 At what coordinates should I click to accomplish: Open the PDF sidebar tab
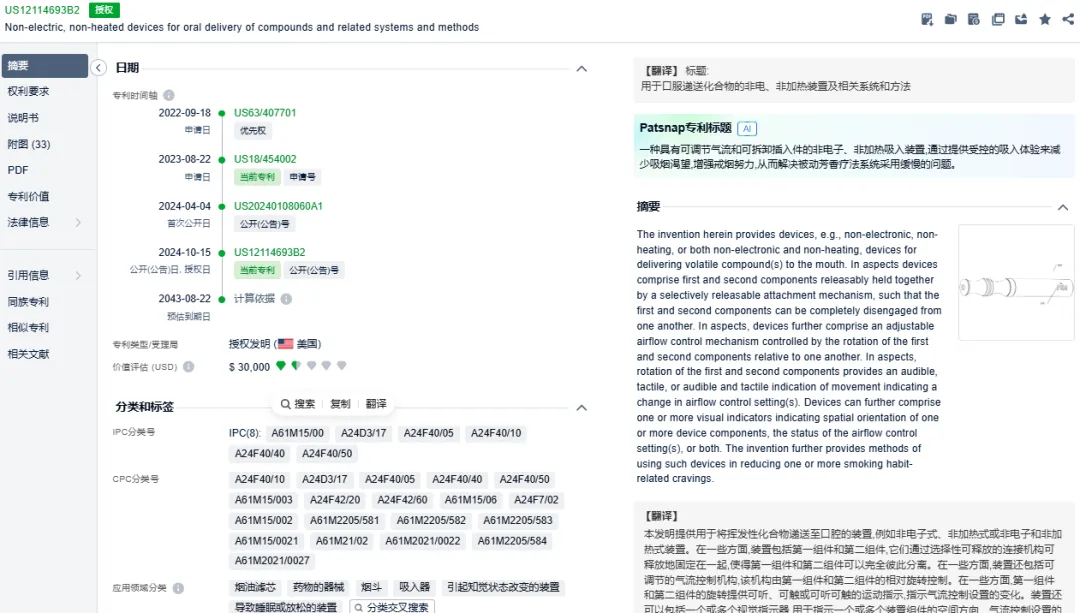click(18, 170)
